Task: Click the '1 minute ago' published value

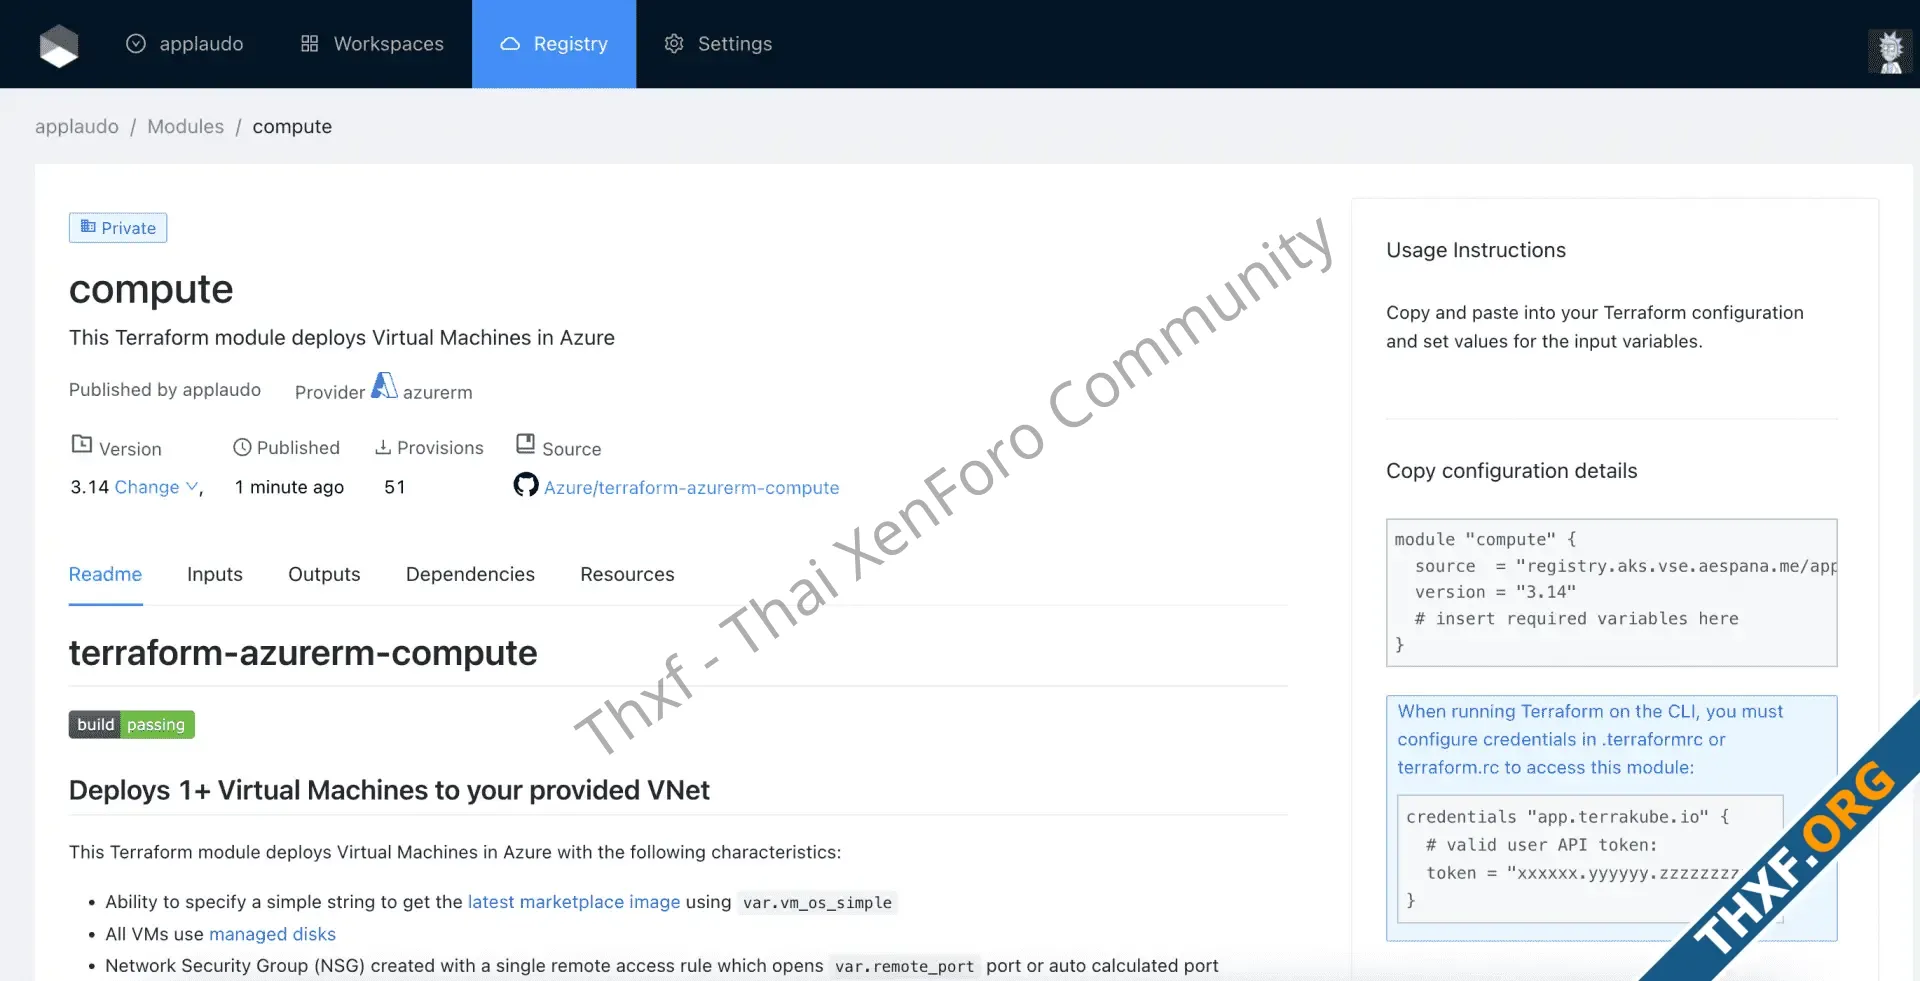Action: coord(290,487)
